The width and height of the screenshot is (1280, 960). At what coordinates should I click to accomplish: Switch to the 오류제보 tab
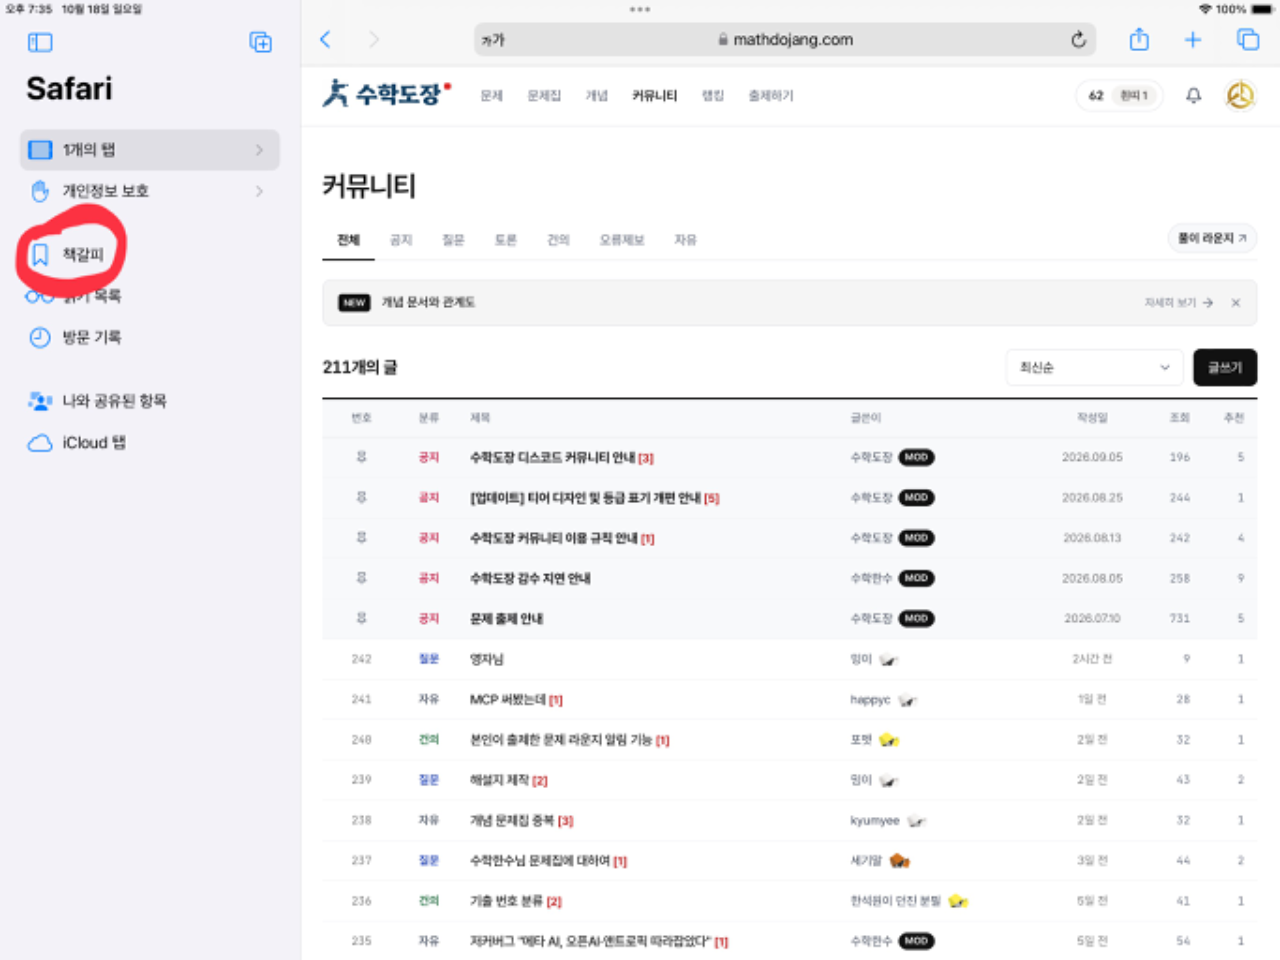[622, 240]
